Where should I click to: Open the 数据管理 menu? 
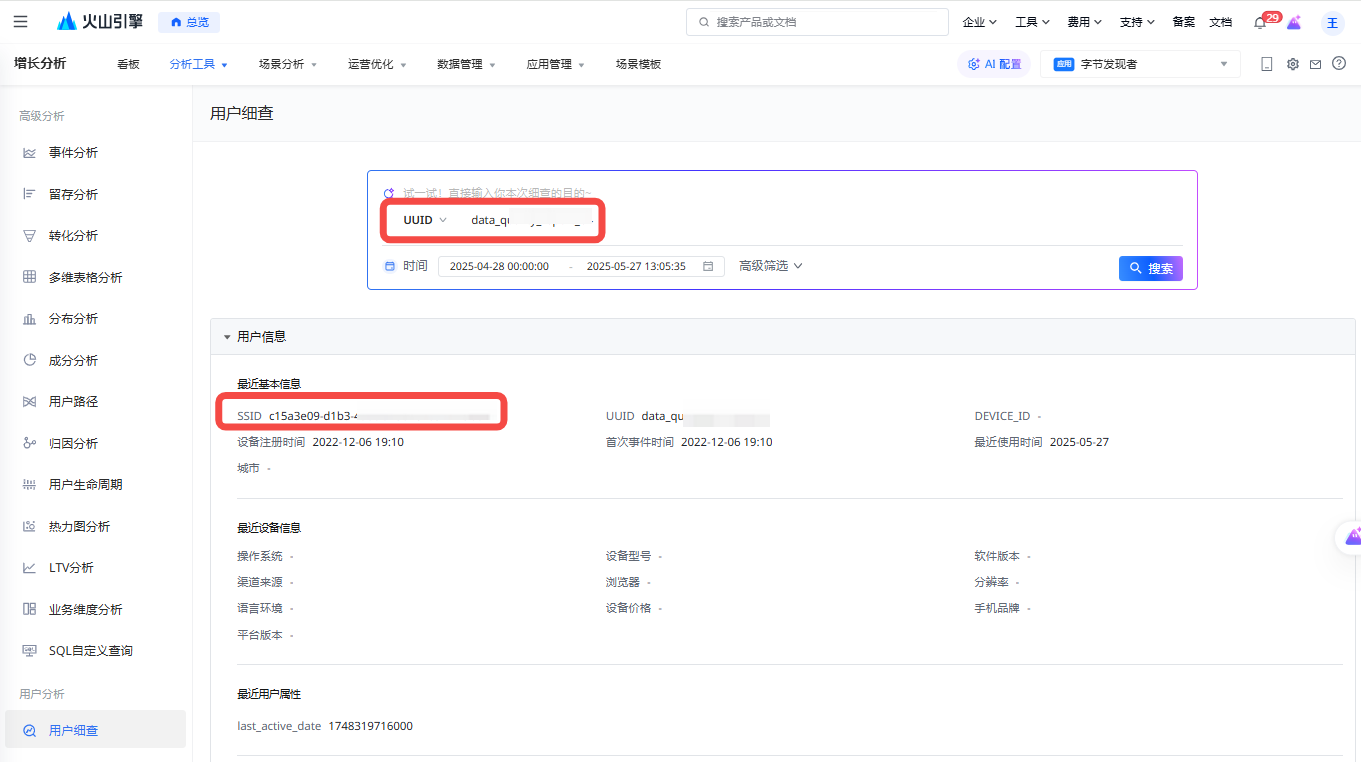point(466,64)
